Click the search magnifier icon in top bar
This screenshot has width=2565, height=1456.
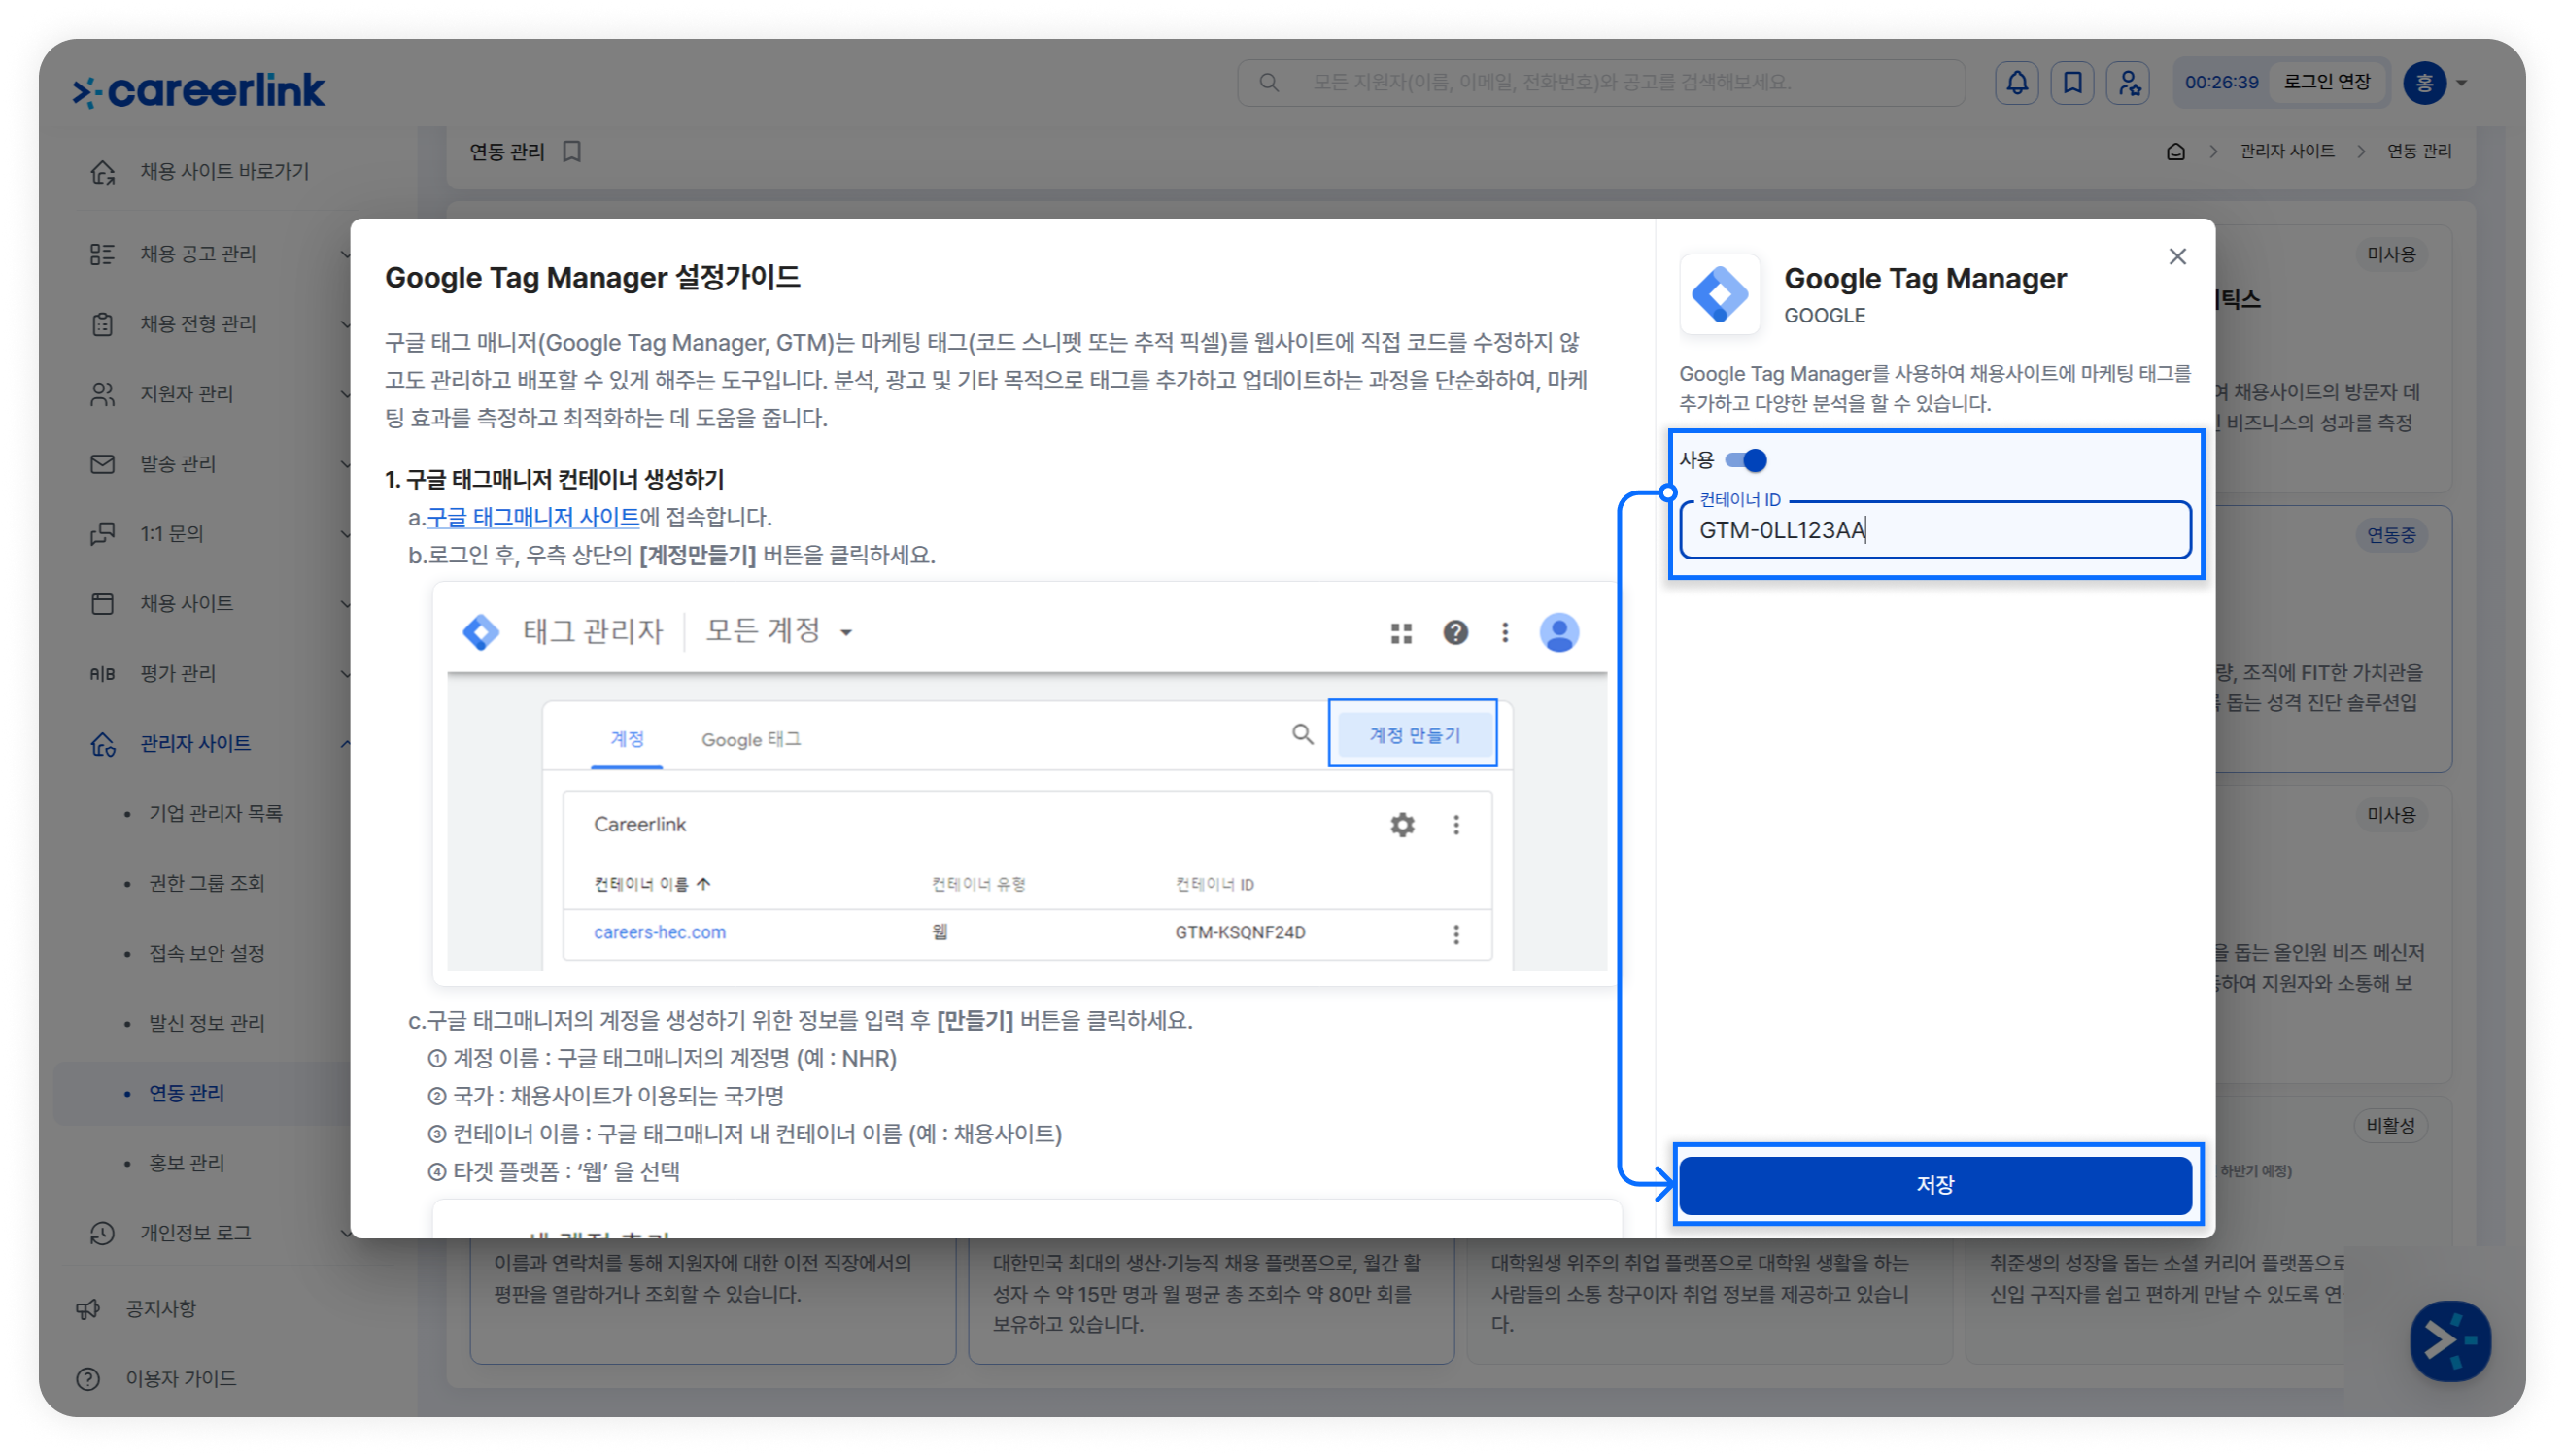[x=1269, y=82]
